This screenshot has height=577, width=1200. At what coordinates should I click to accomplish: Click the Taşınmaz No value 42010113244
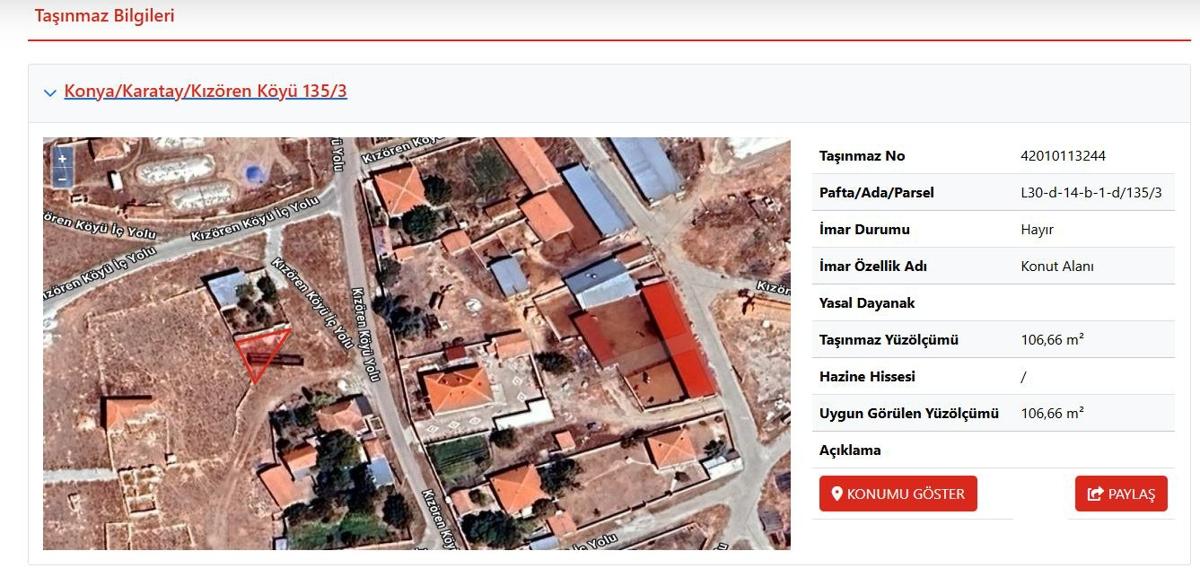pos(1063,156)
